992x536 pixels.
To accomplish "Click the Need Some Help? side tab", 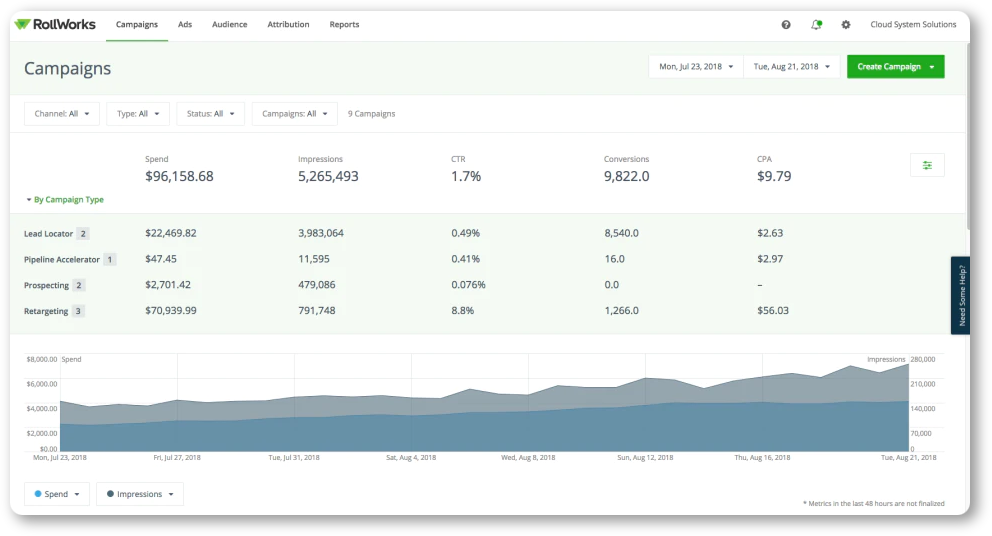I will tap(960, 295).
